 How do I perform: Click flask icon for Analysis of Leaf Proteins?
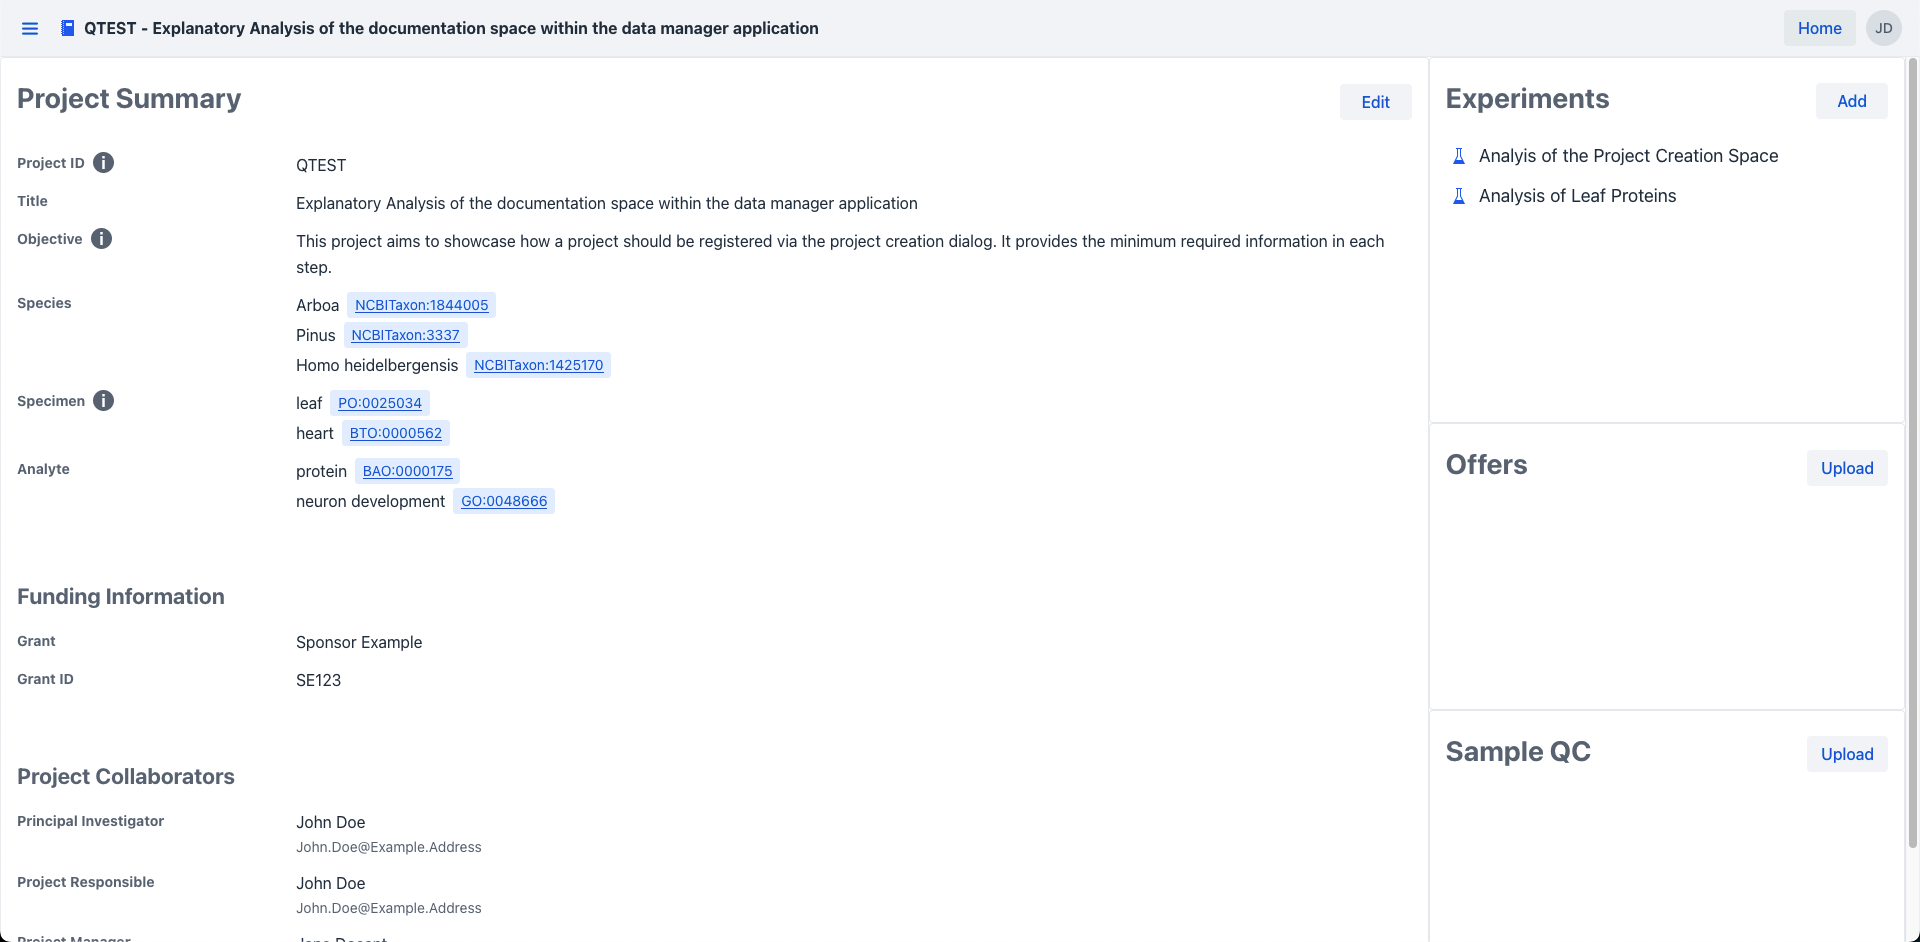(1459, 196)
